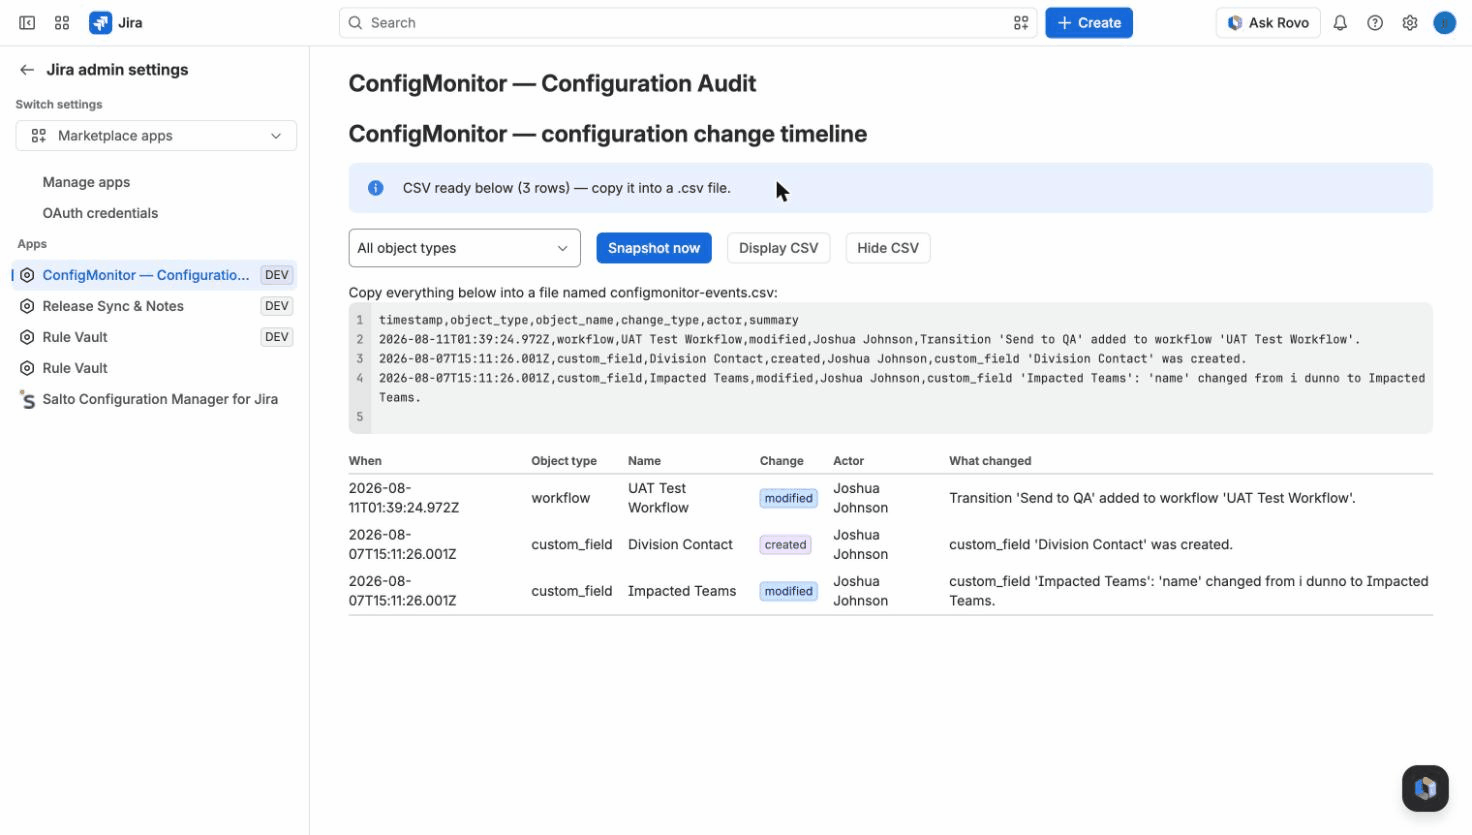Click the second Rule Vault hexagon icon
1472x835 pixels.
pyautogui.click(x=28, y=368)
